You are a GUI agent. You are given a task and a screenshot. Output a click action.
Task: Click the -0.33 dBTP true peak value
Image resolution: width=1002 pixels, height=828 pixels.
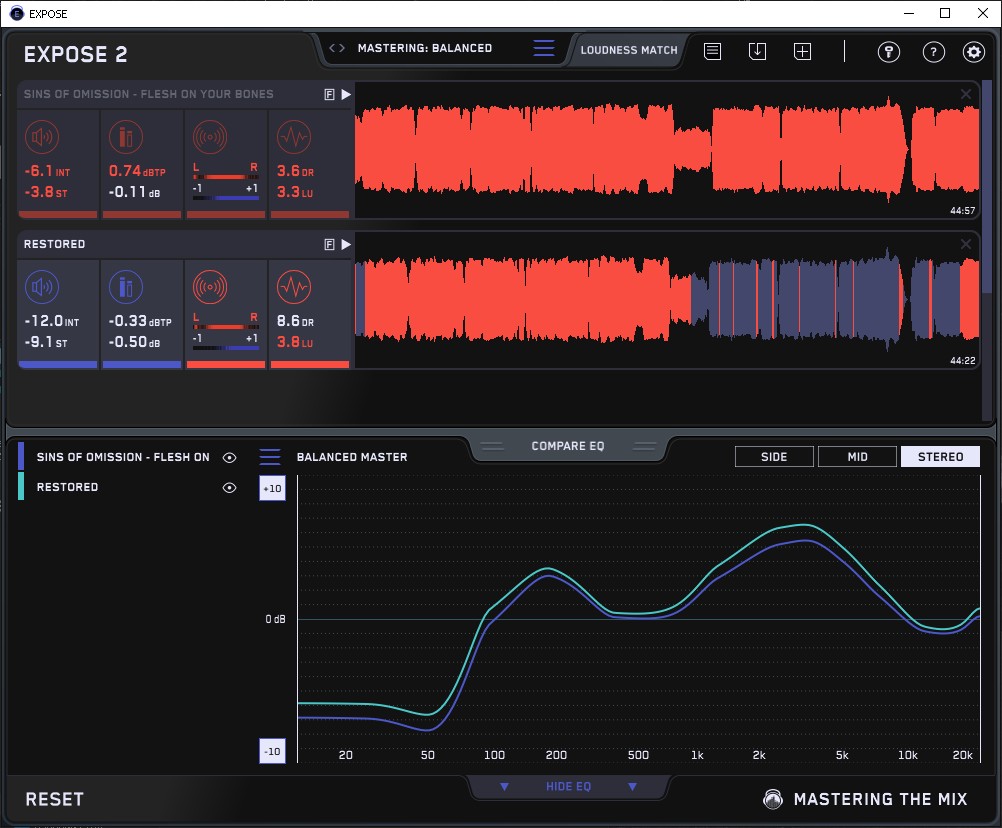coord(140,321)
